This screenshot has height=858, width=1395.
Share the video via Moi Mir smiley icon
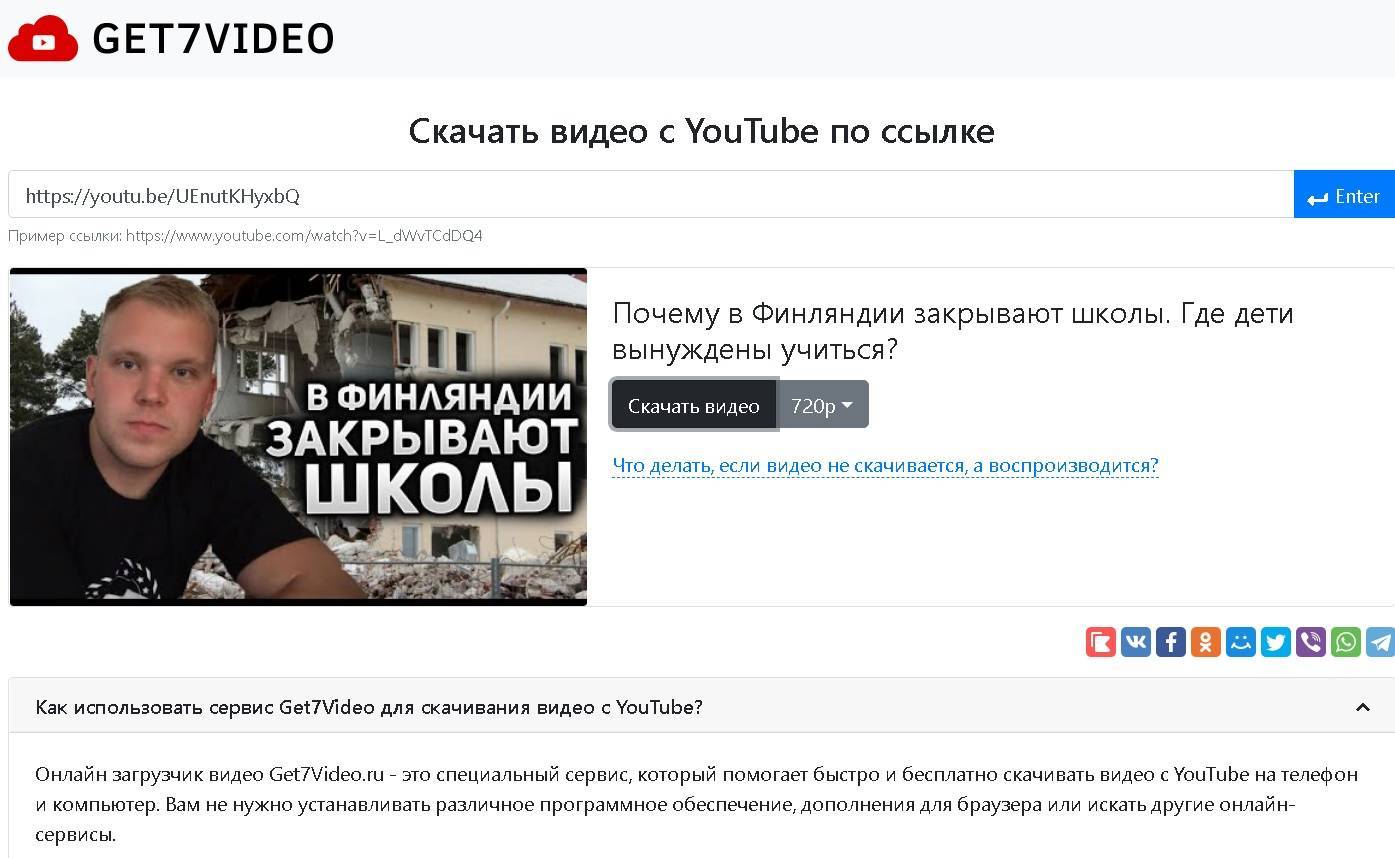coord(1241,642)
